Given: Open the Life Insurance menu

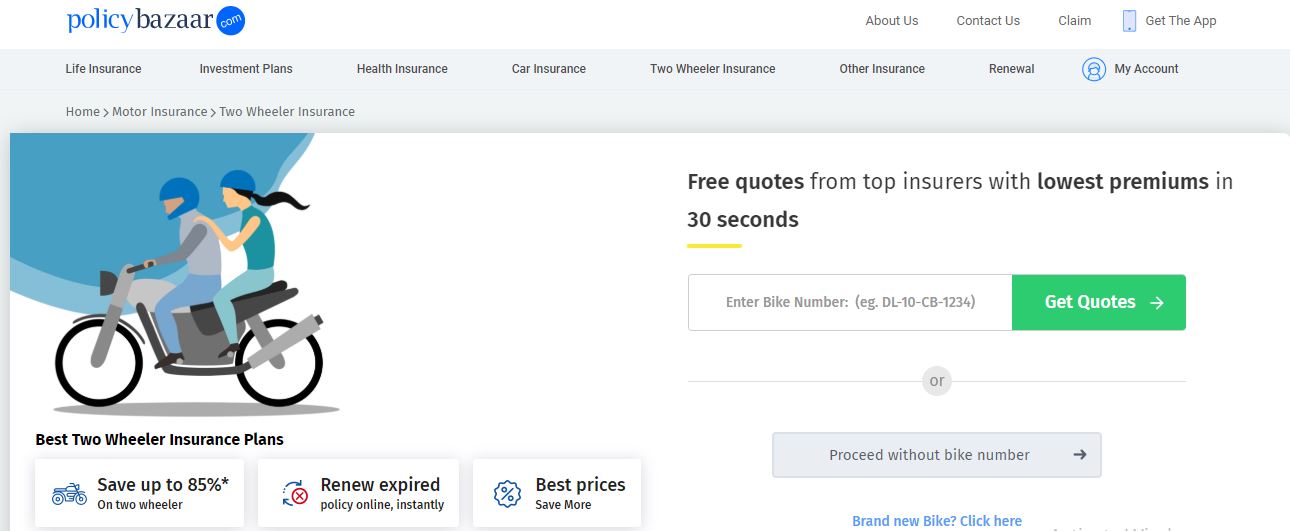Looking at the screenshot, I should click(103, 69).
